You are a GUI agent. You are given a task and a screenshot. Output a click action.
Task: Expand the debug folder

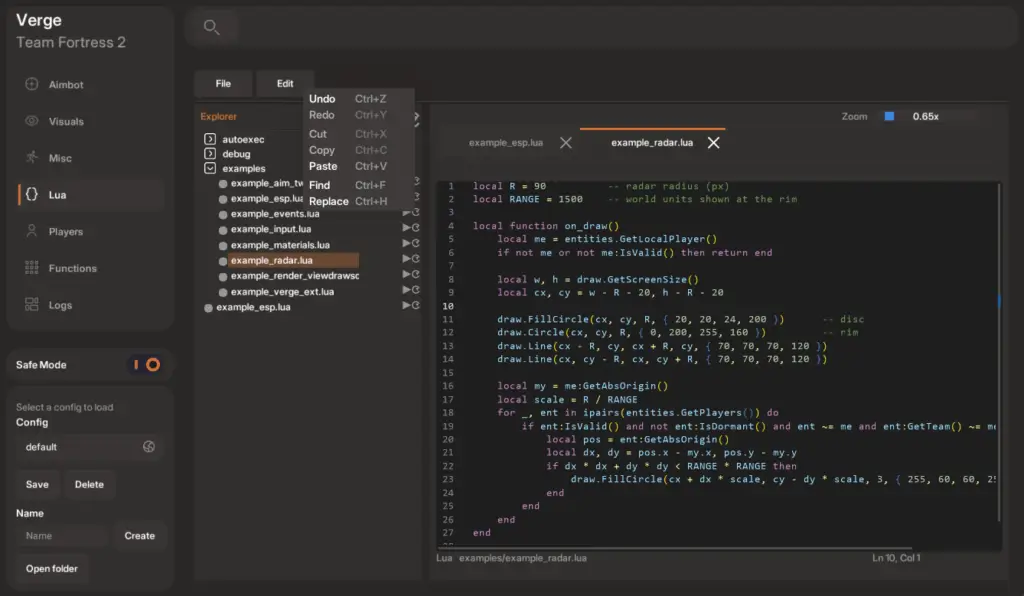tap(210, 154)
